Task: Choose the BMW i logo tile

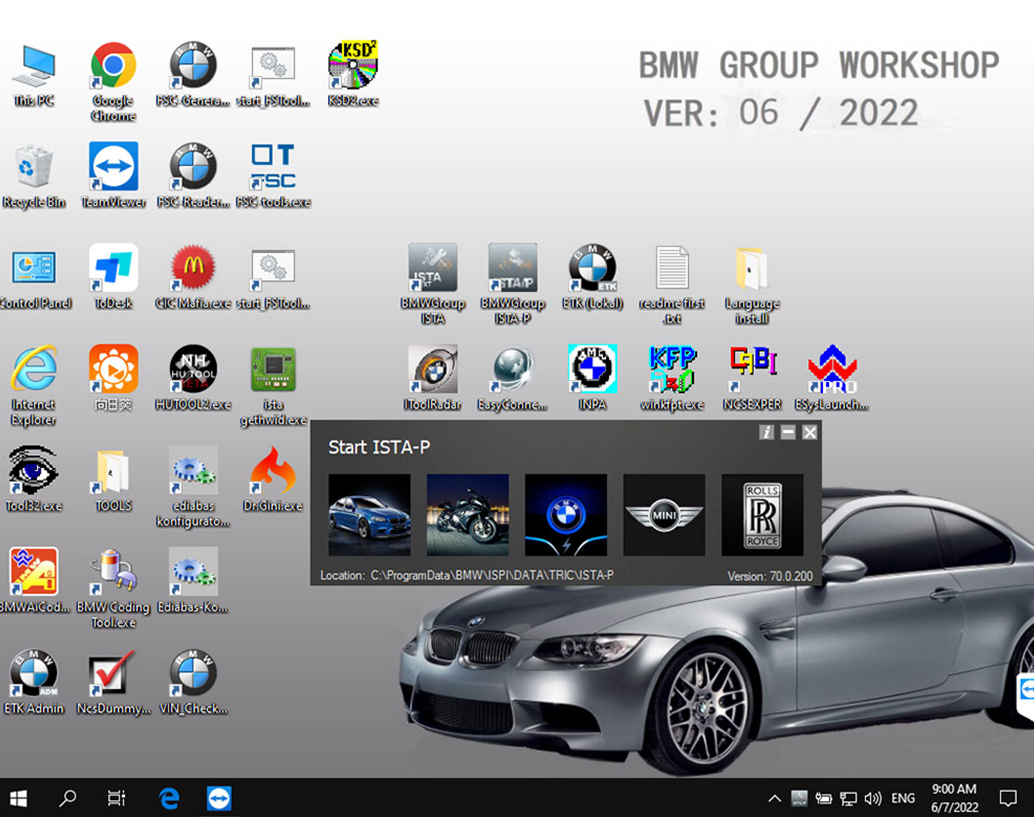Action: [x=566, y=514]
